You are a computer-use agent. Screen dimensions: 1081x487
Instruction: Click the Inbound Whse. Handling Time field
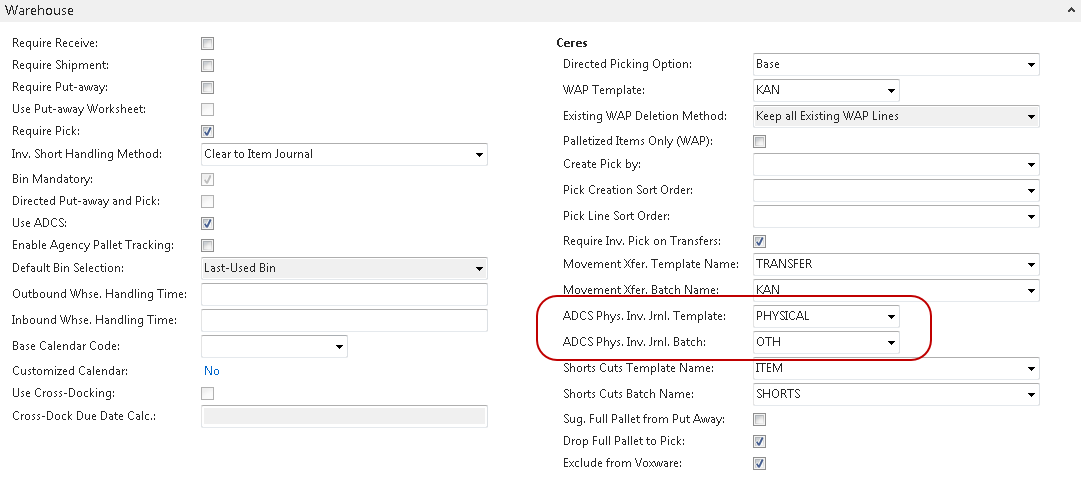(x=344, y=321)
